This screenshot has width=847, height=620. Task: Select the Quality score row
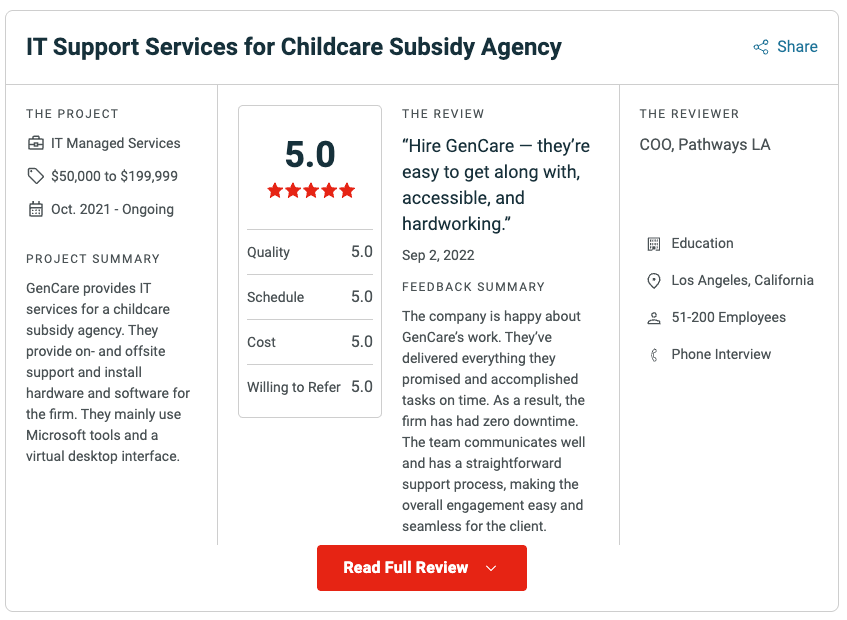(310, 252)
